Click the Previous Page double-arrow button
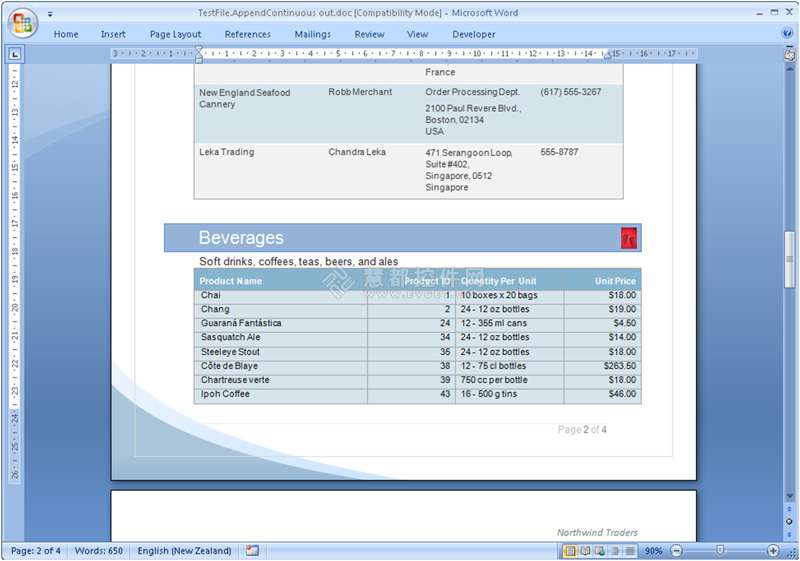This screenshot has width=800, height=561. (x=789, y=509)
